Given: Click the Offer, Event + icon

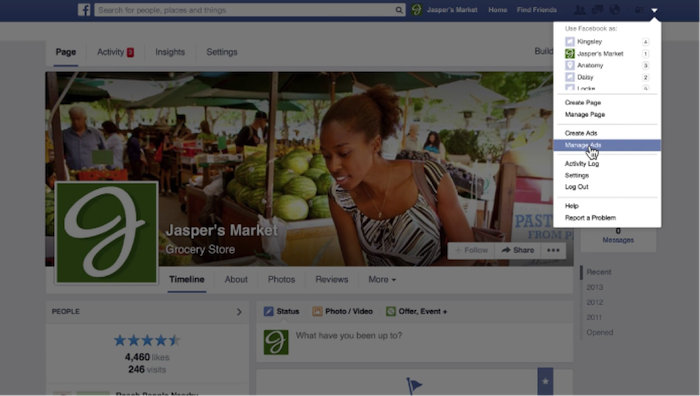Looking at the screenshot, I should coord(391,311).
